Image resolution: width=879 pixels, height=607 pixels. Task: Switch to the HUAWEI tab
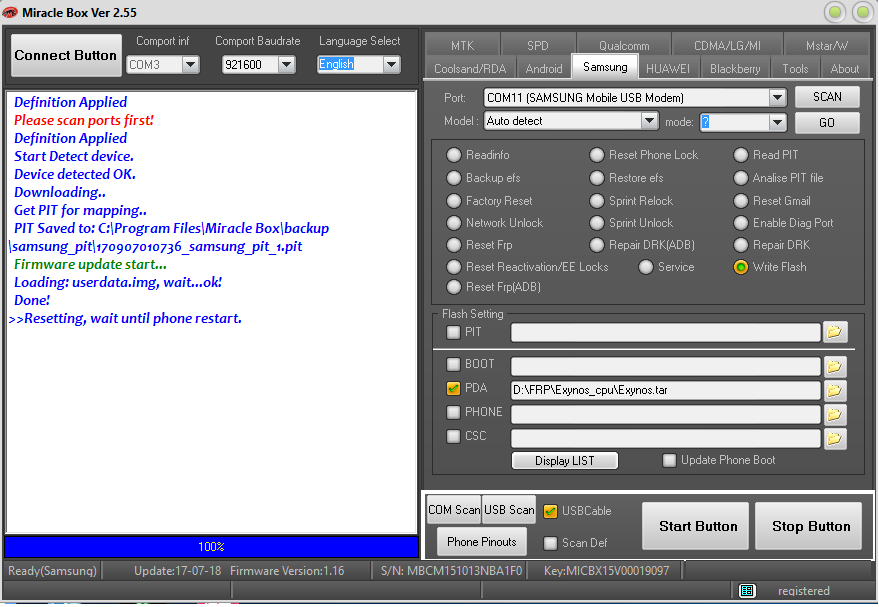[668, 68]
